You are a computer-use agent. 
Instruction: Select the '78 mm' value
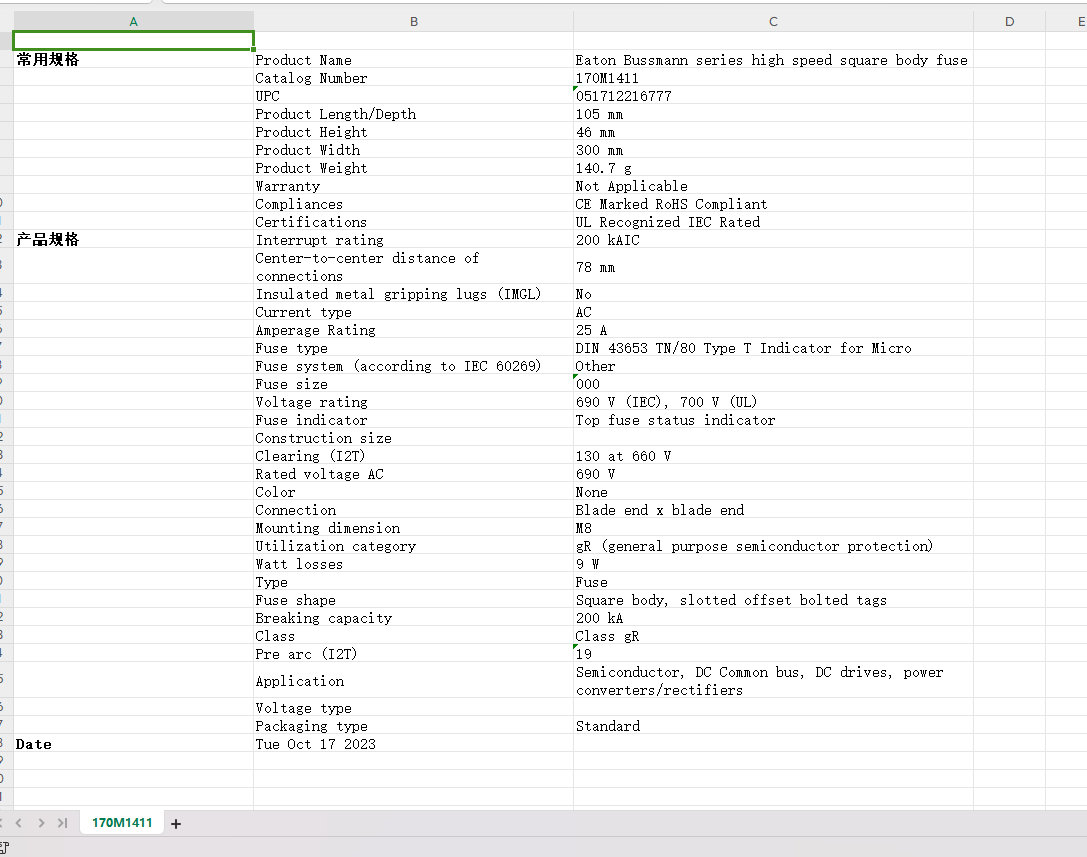pos(774,267)
